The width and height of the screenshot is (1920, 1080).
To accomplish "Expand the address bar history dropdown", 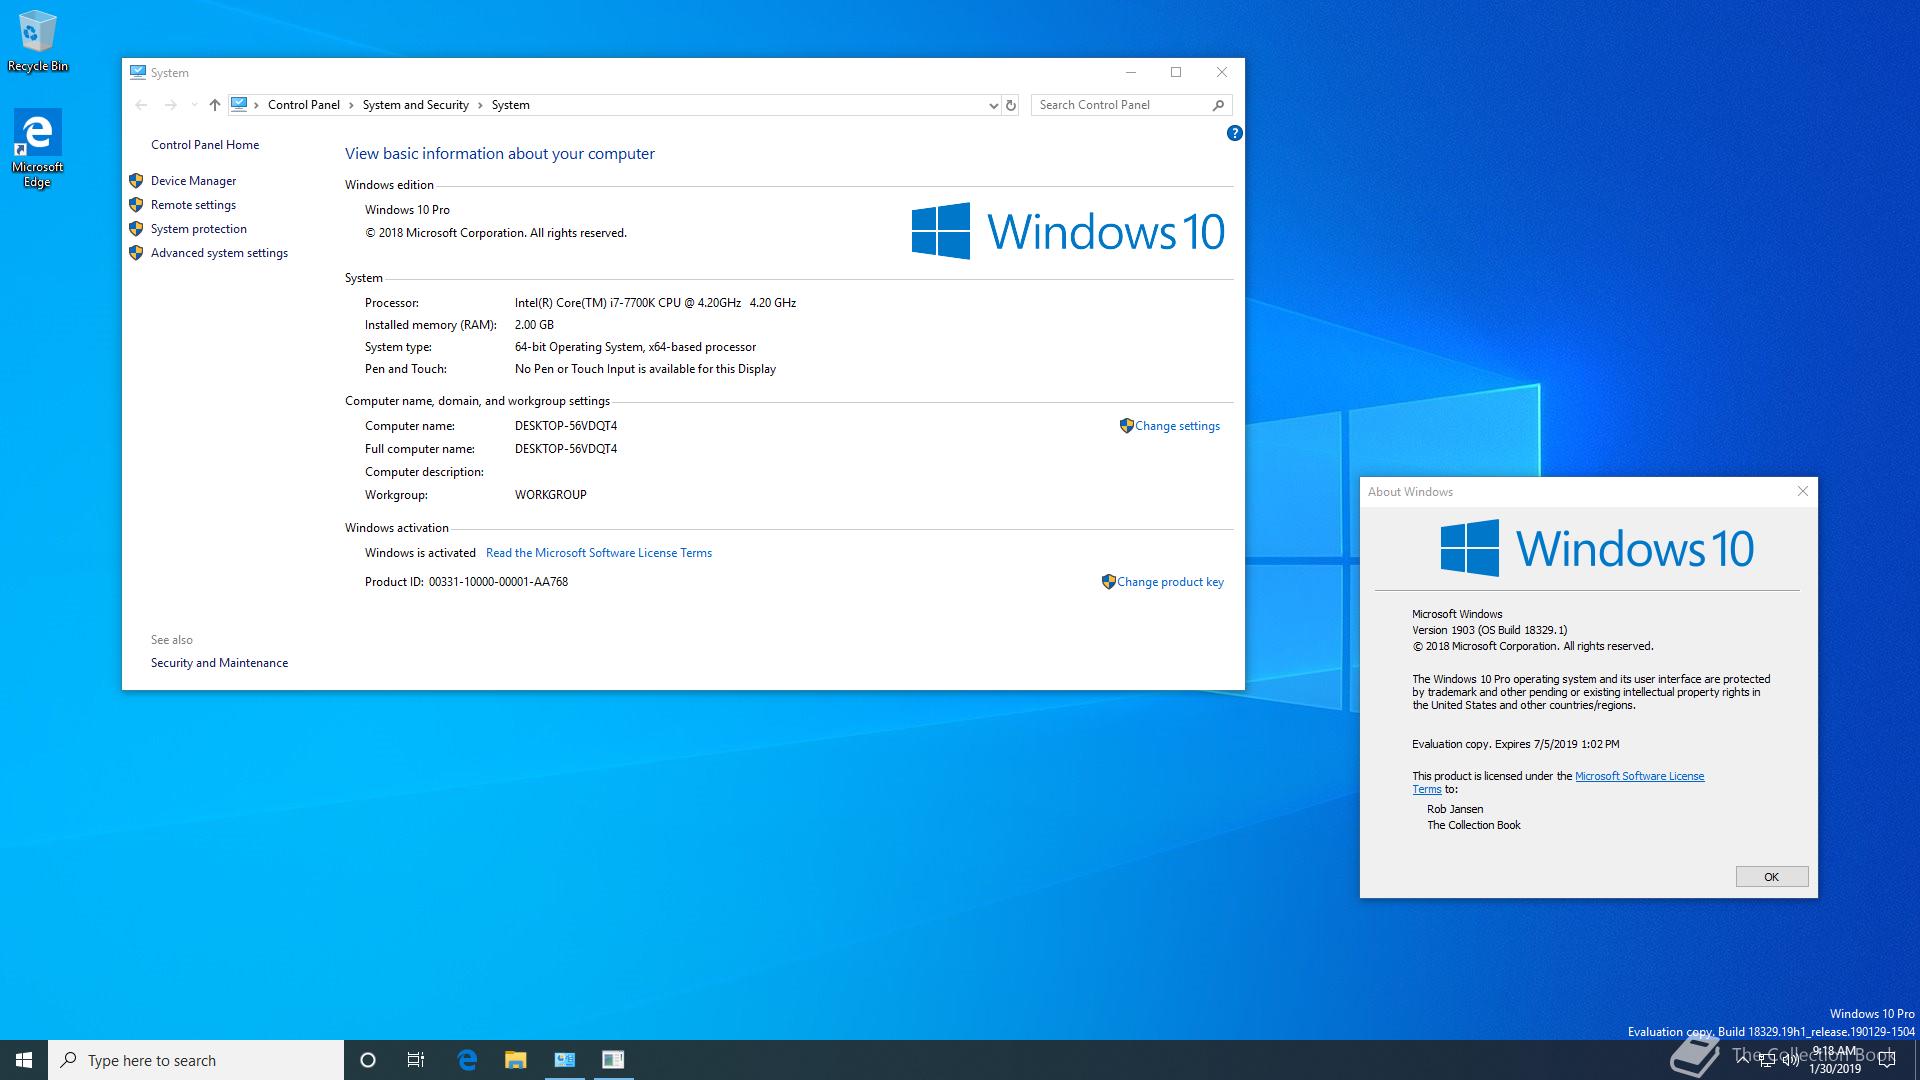I will 993,105.
